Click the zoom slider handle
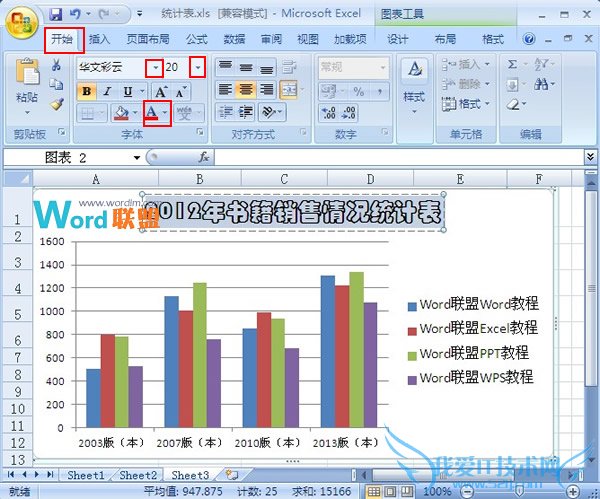600x499 pixels. coord(519,491)
